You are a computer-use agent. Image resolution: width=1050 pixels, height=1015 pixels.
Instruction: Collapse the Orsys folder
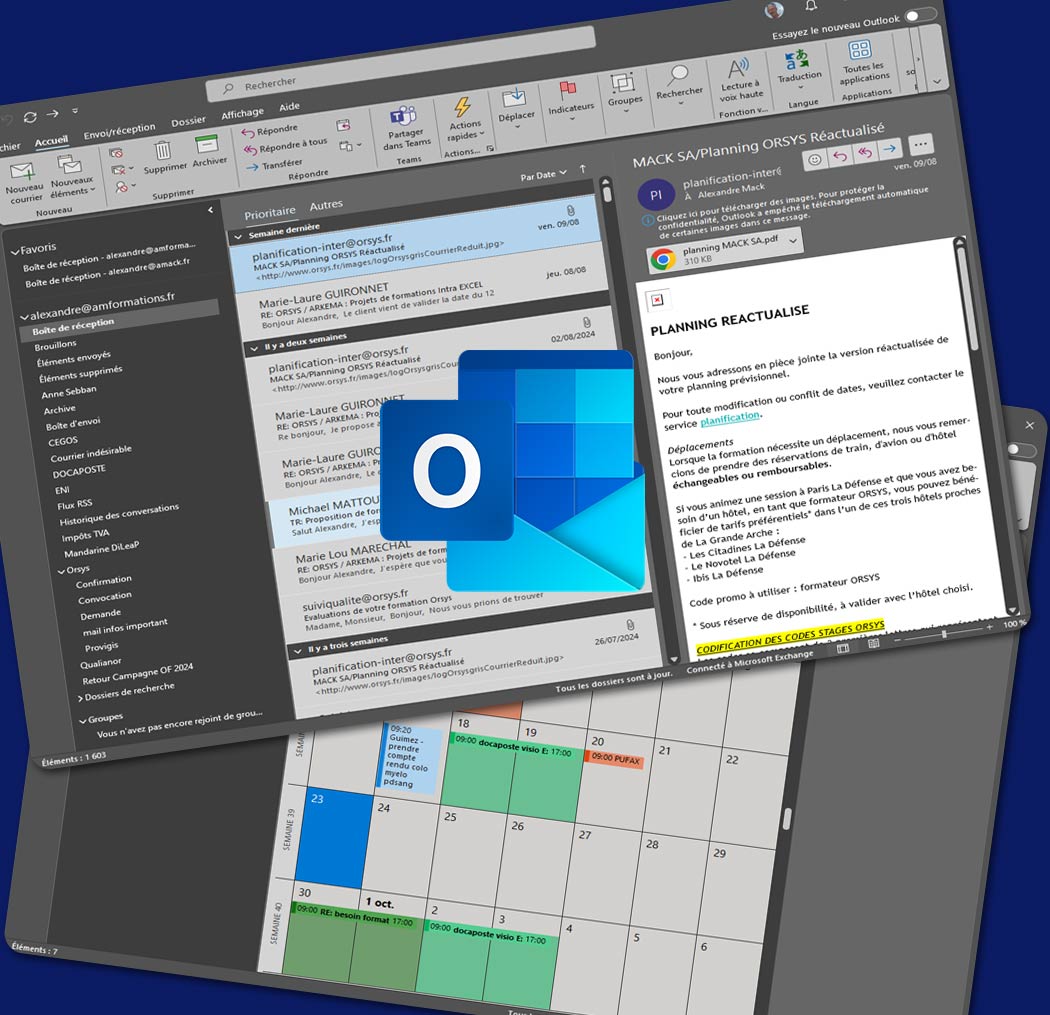click(62, 571)
